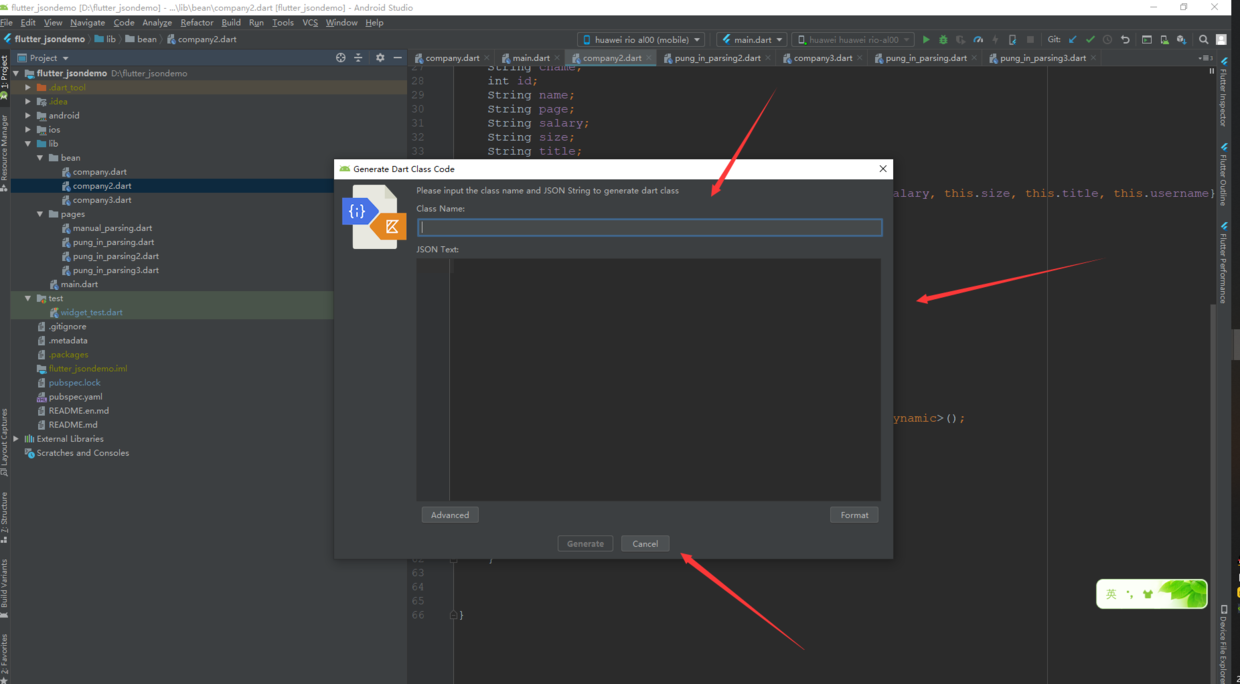Viewport: 1240px width, 684px height.
Task: Click the Git rollback undo icon
Action: tap(1125, 40)
